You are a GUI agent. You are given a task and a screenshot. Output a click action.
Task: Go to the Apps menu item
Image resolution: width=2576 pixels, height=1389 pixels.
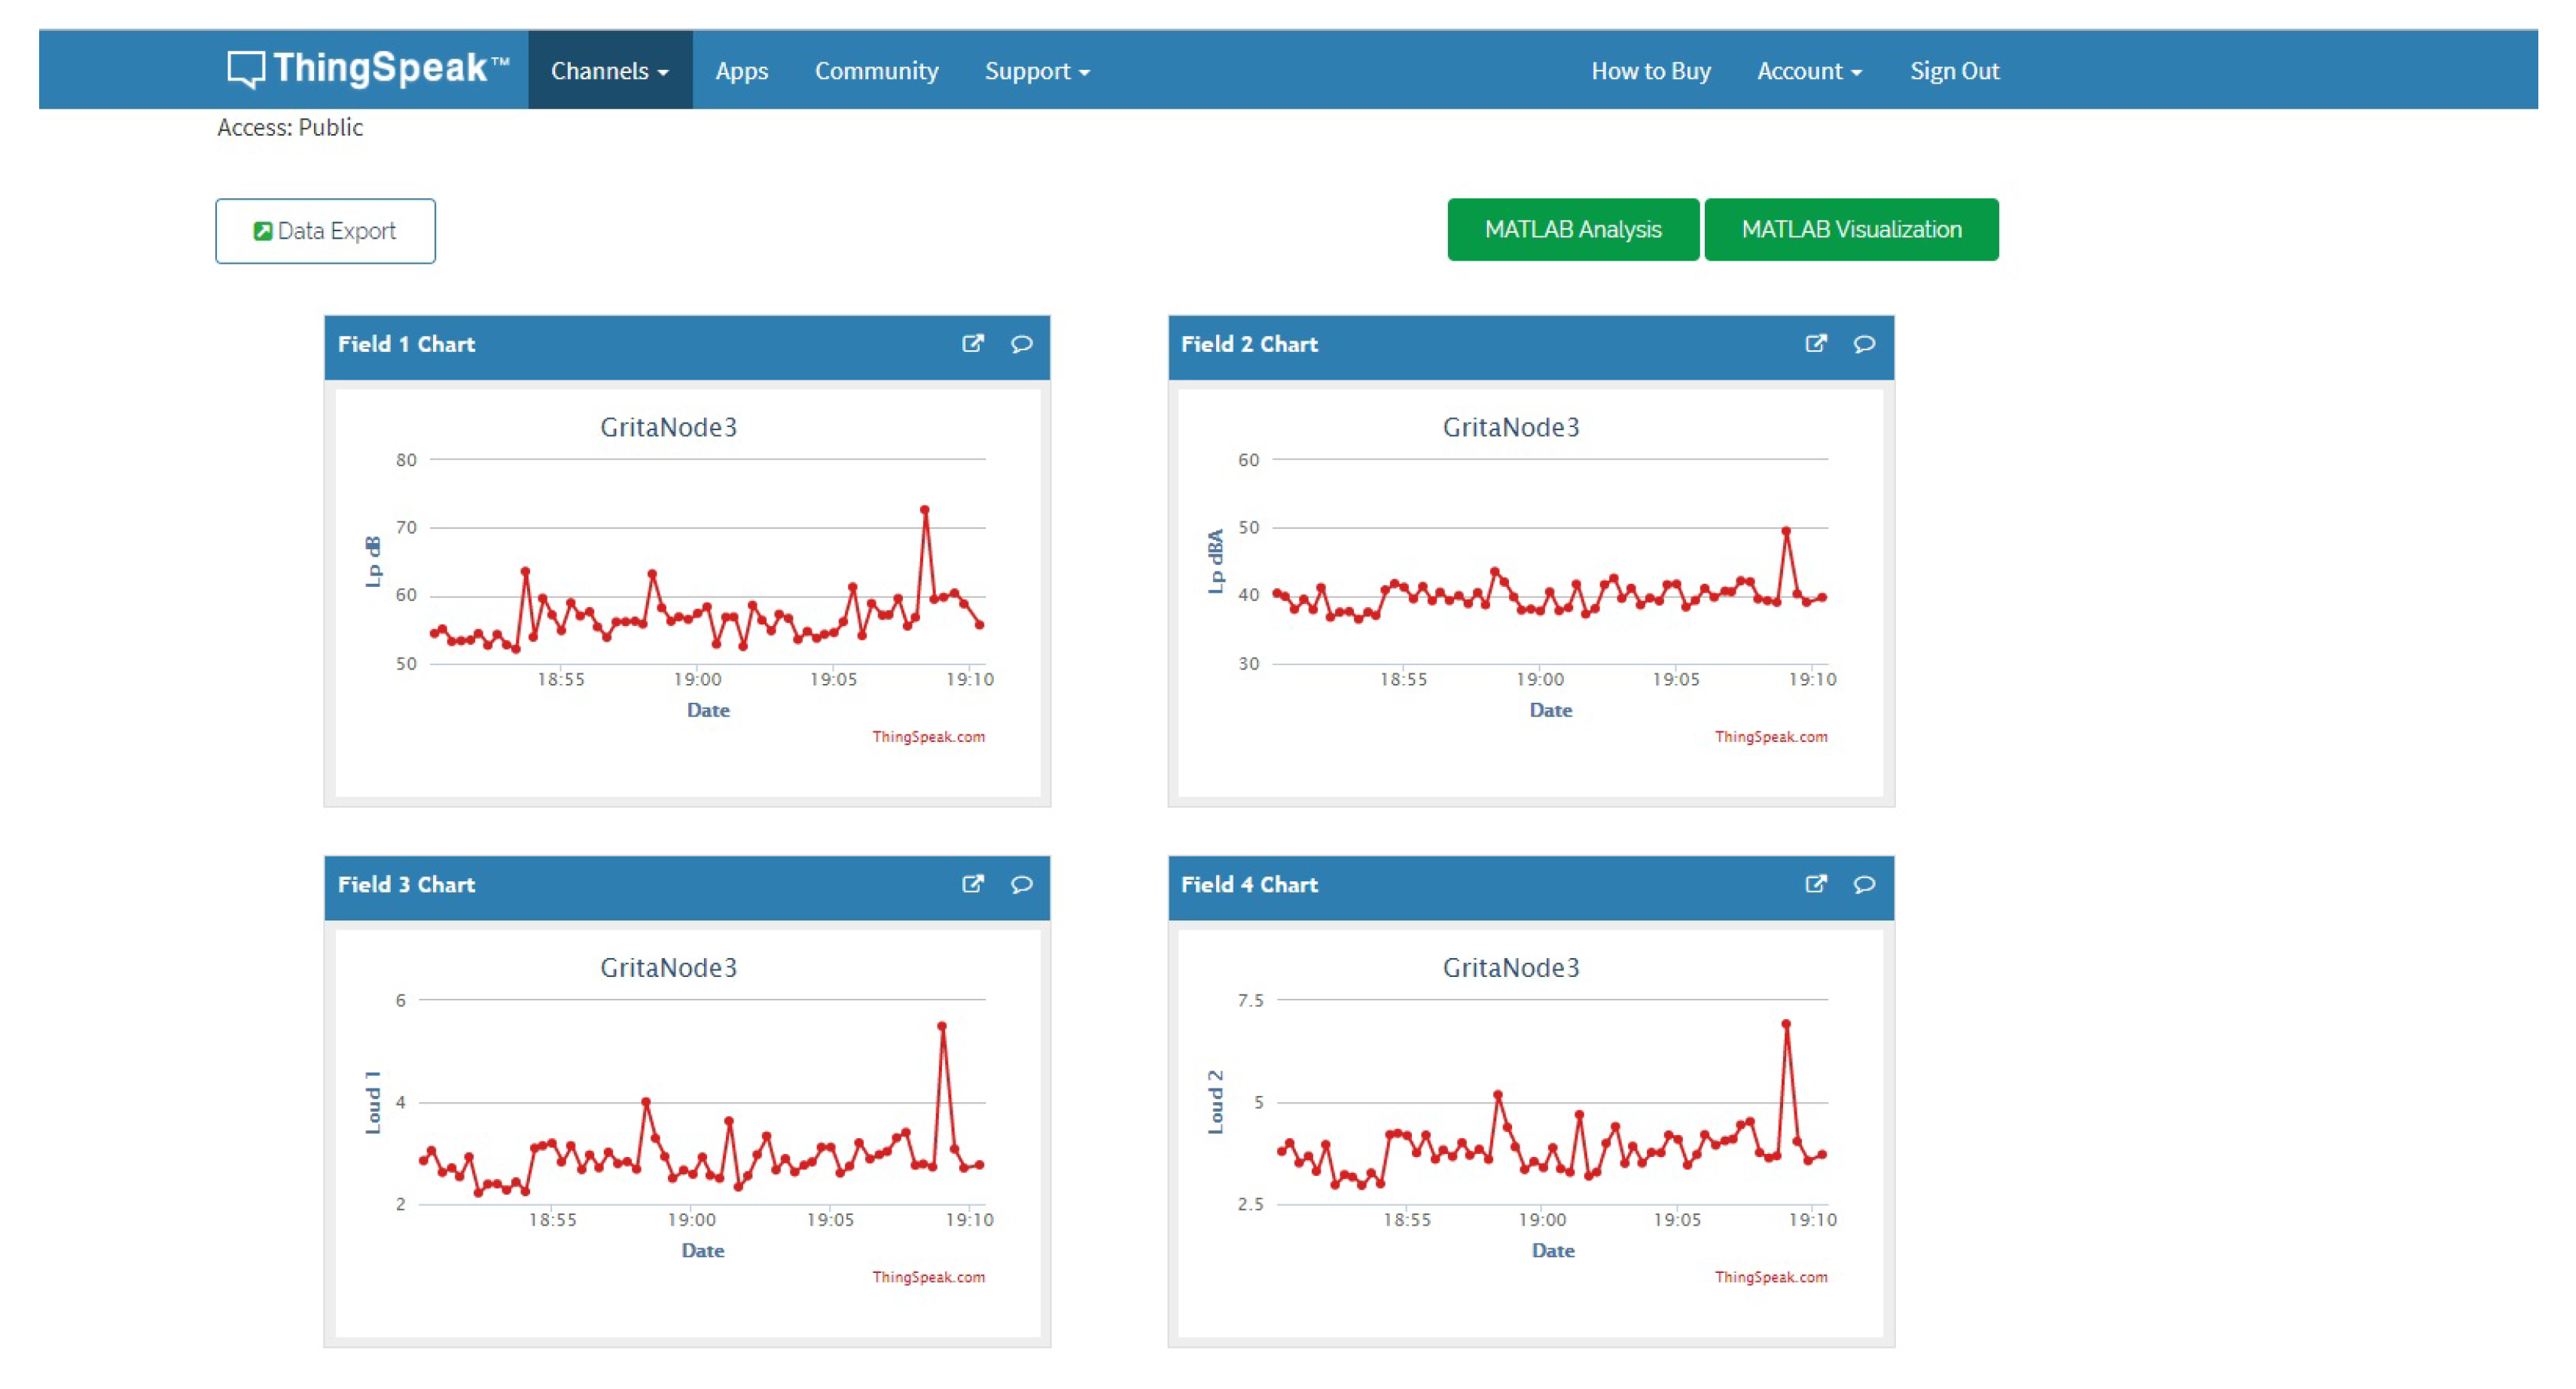[x=741, y=71]
